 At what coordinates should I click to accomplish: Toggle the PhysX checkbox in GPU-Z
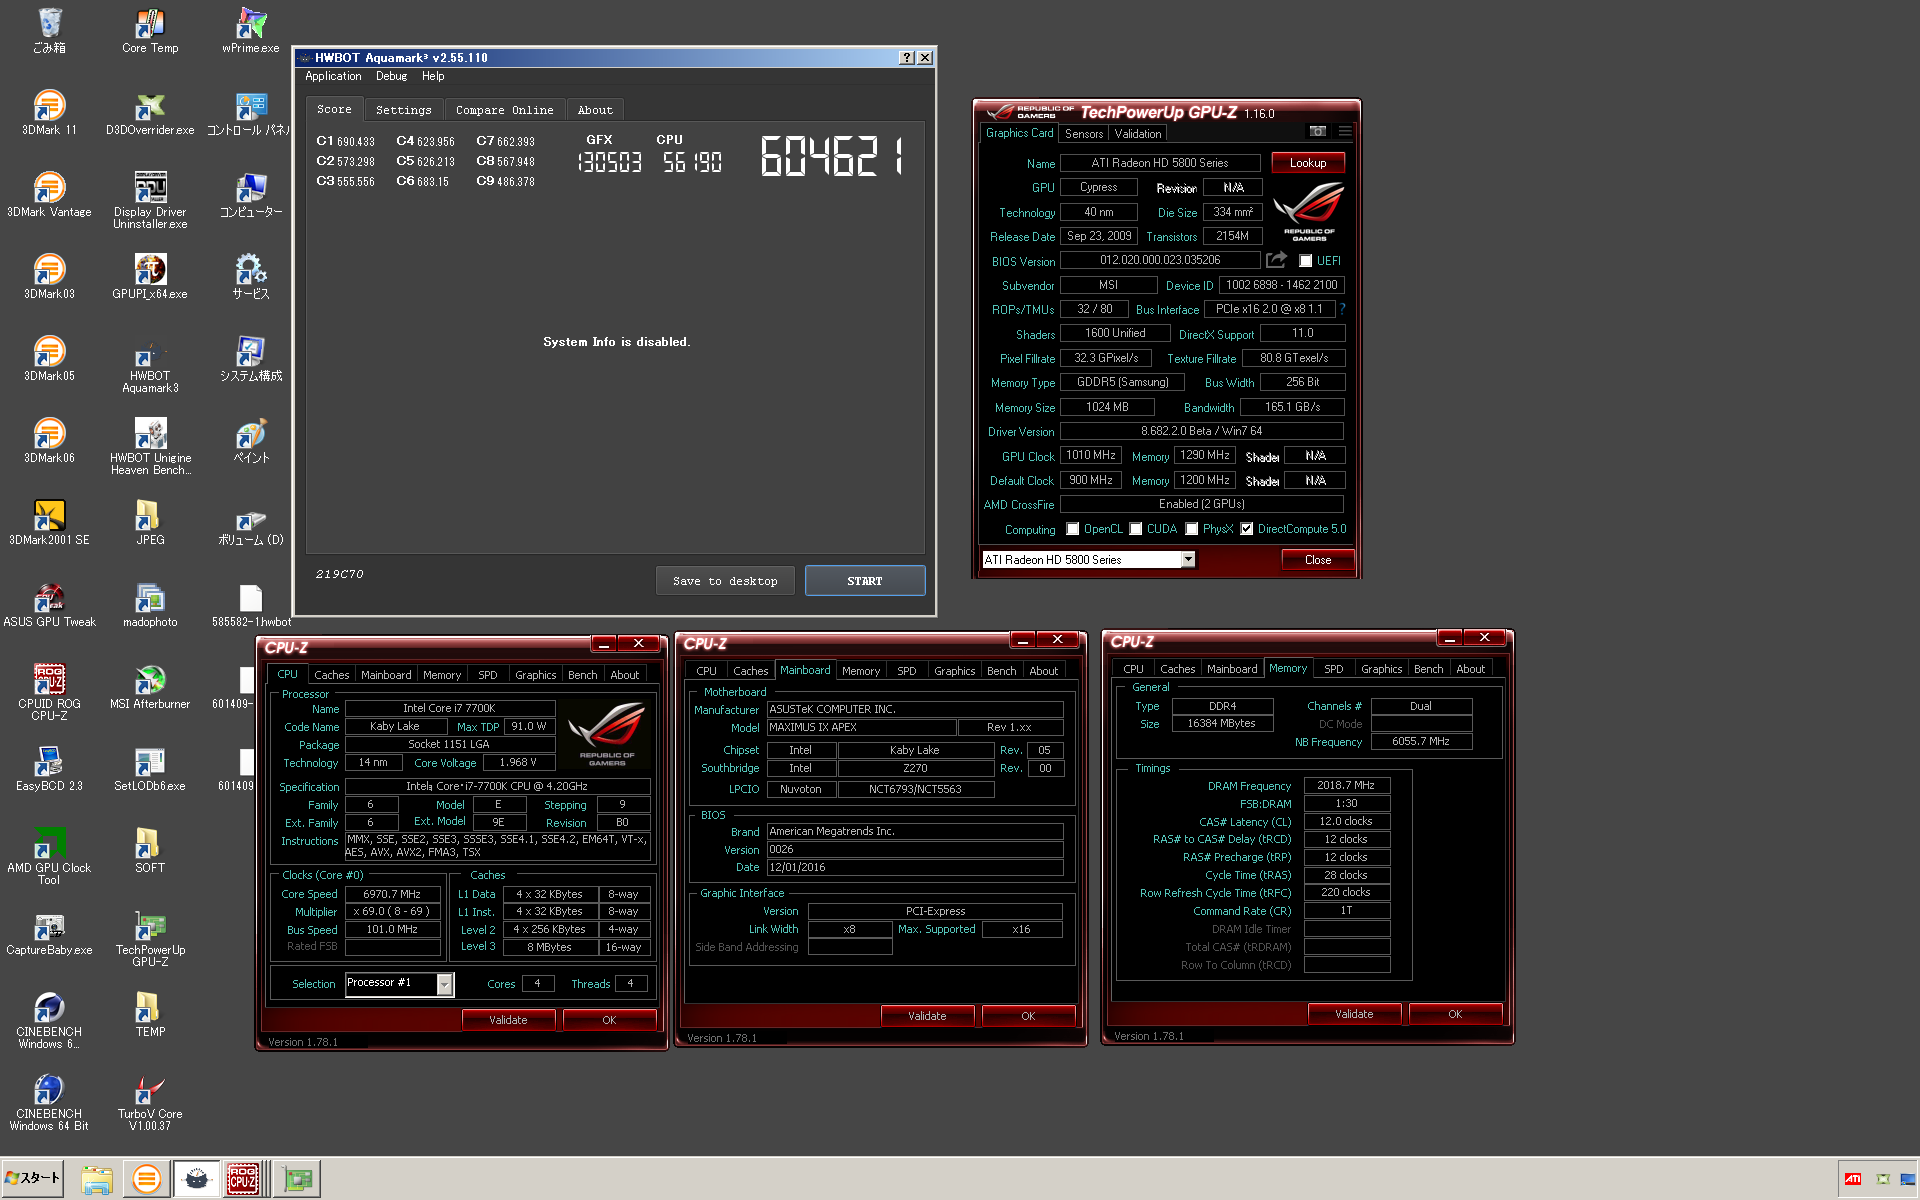click(1192, 529)
